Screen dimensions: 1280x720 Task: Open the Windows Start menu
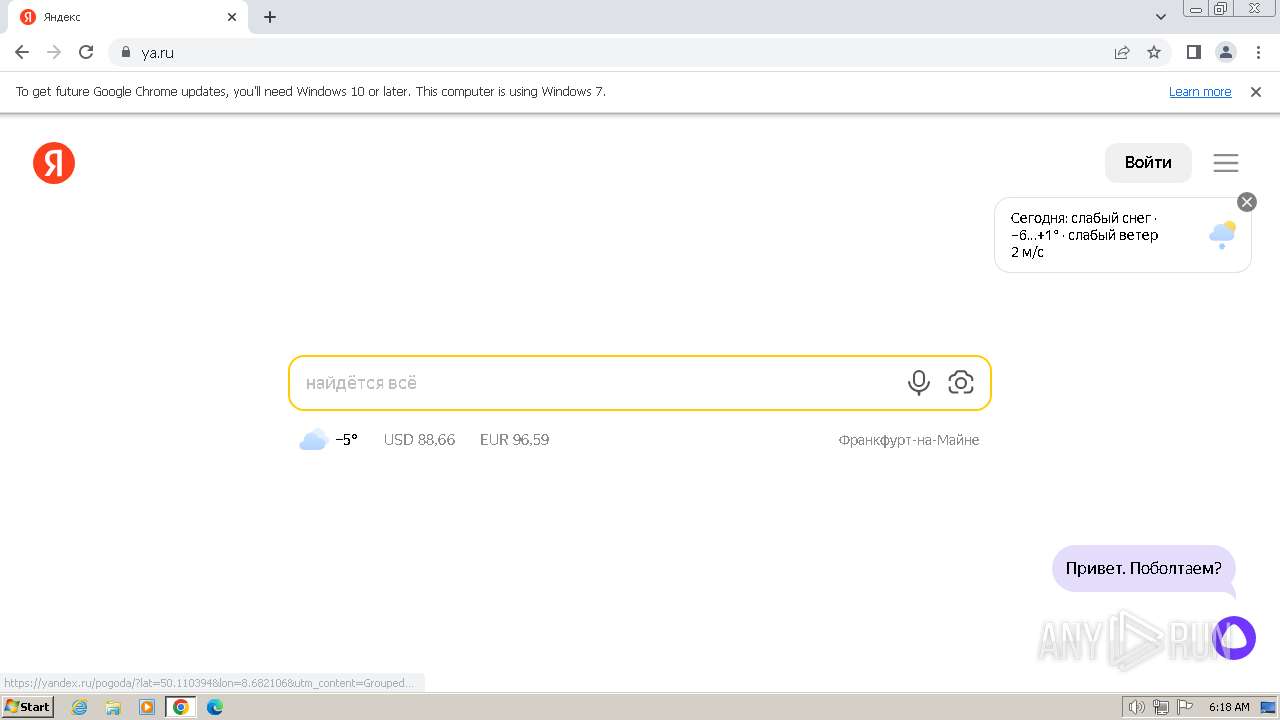pyautogui.click(x=28, y=707)
